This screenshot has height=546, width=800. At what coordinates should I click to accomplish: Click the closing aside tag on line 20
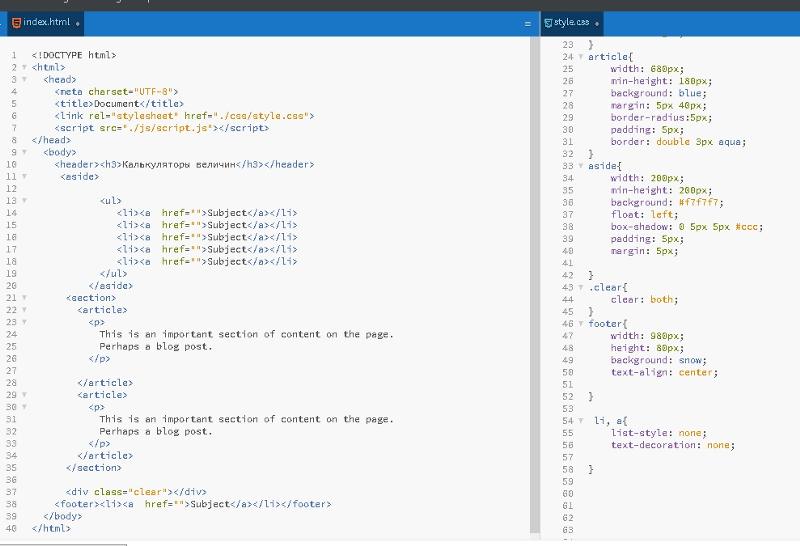tap(110, 286)
